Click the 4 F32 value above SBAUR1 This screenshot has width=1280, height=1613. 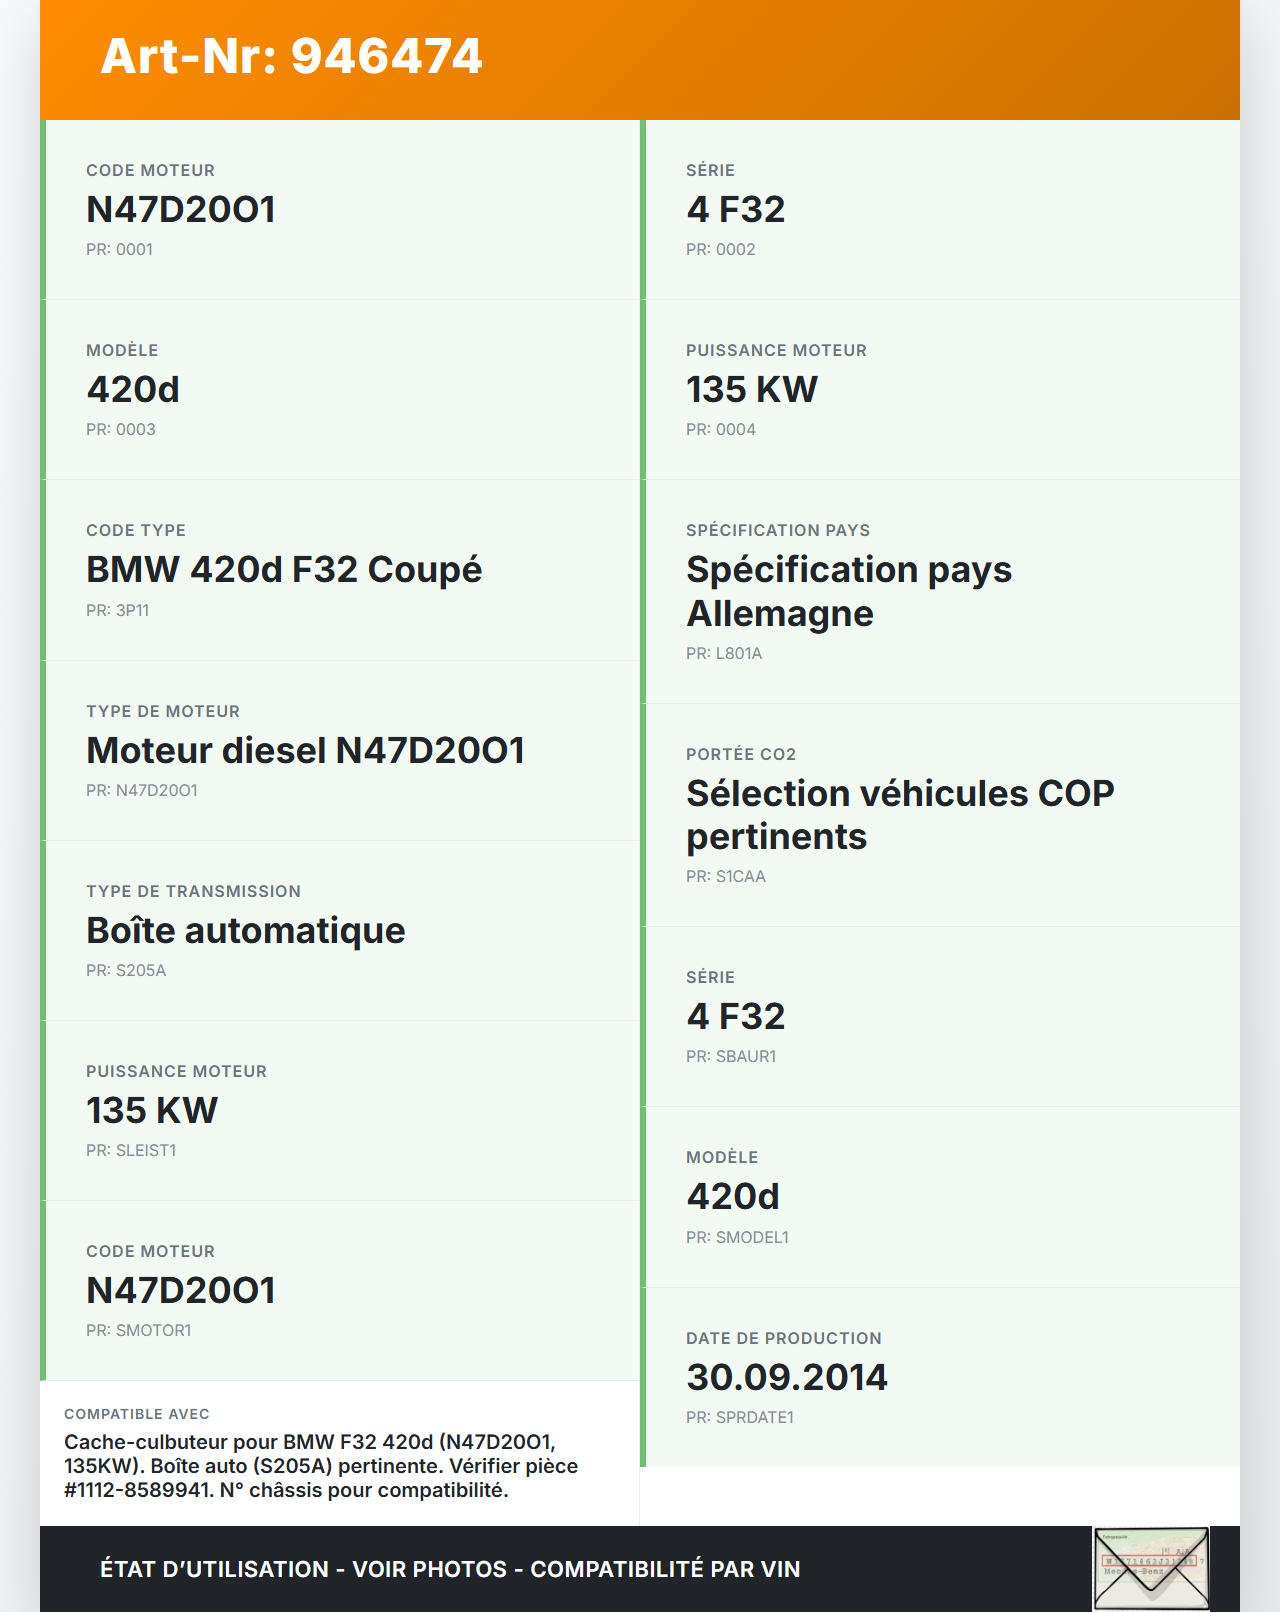735,1017
